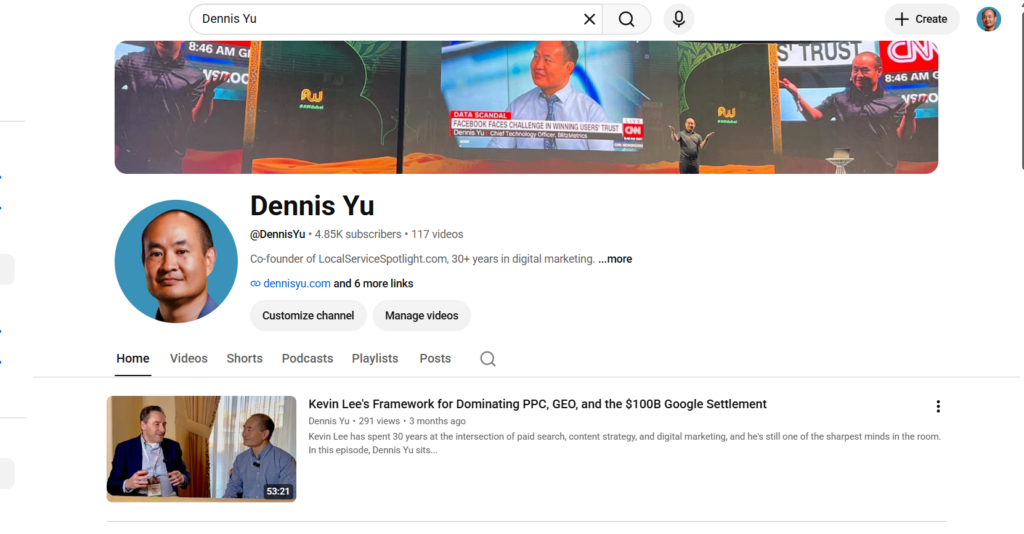
Task: Click inside the 'Dennis Yu' search field
Action: (385, 20)
